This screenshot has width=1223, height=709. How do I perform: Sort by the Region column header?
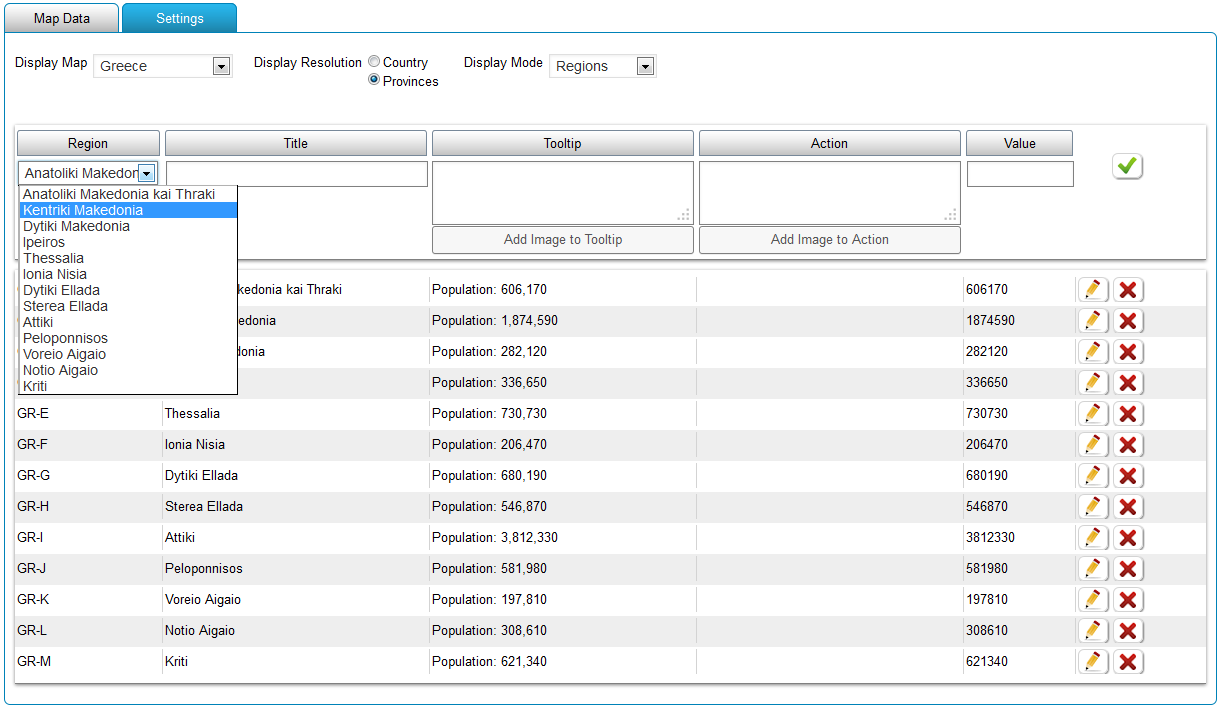point(88,144)
